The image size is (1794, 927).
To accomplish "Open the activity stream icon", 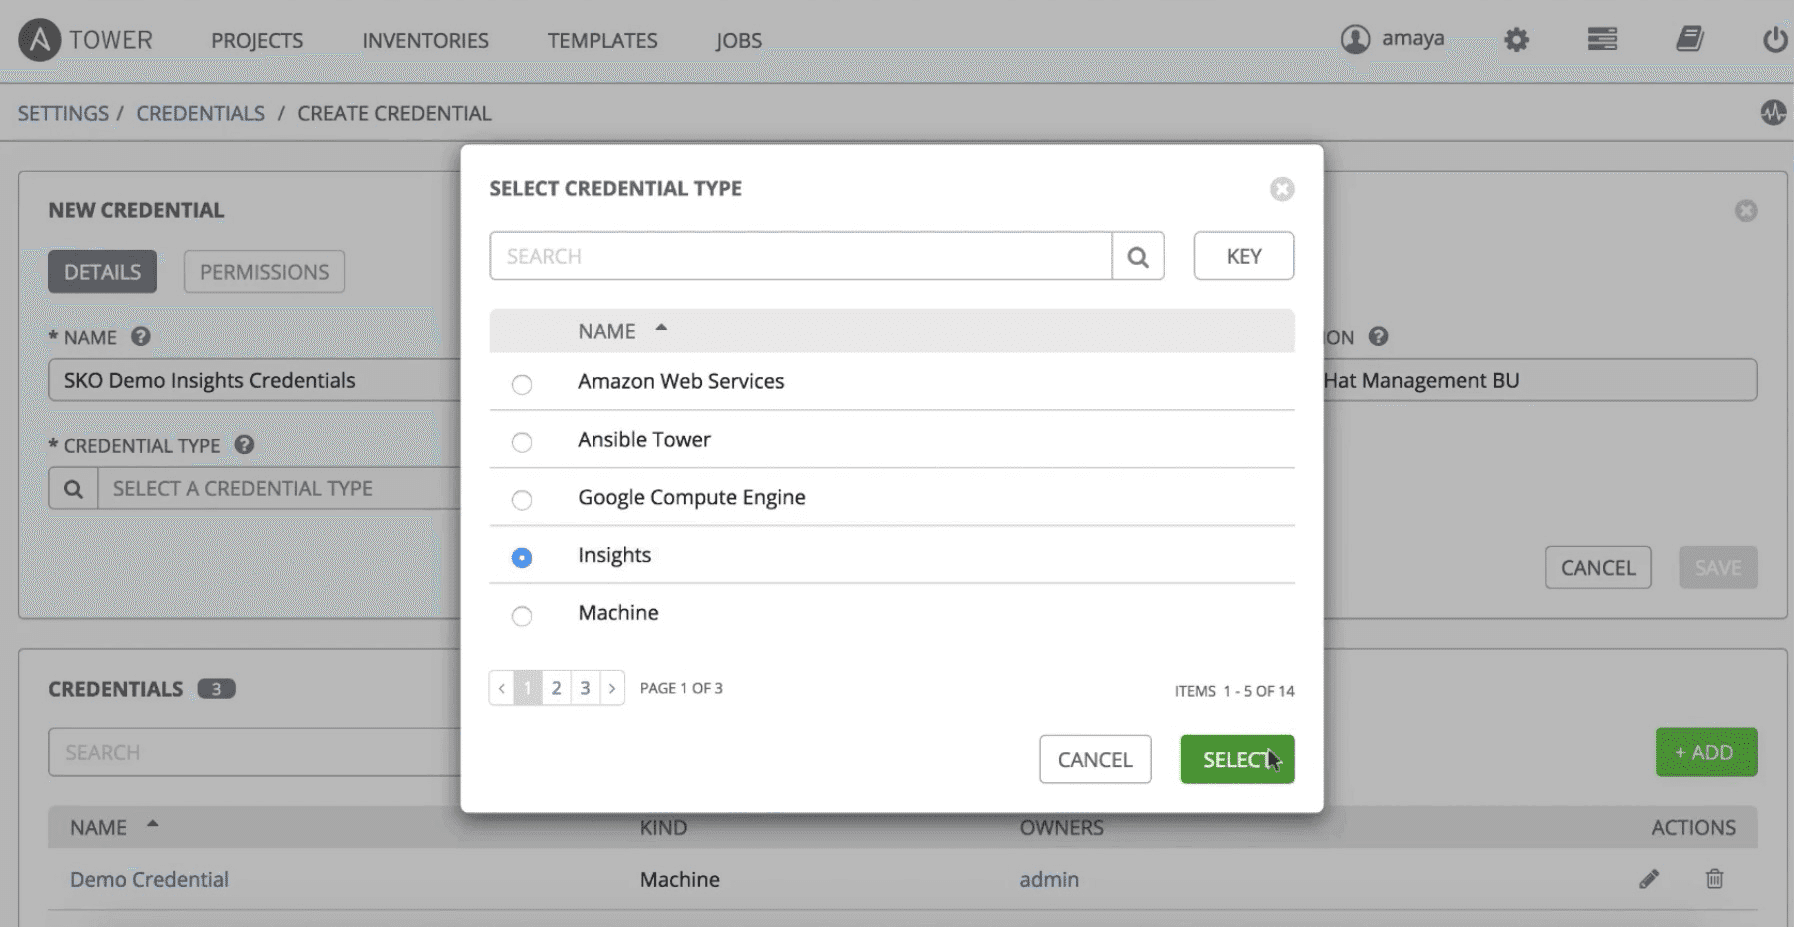I will [1773, 113].
